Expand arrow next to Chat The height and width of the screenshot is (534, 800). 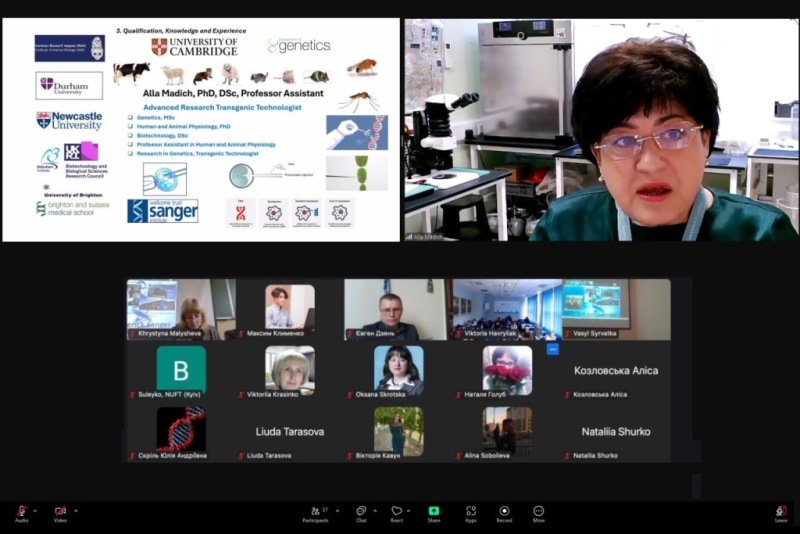pyautogui.click(x=375, y=511)
